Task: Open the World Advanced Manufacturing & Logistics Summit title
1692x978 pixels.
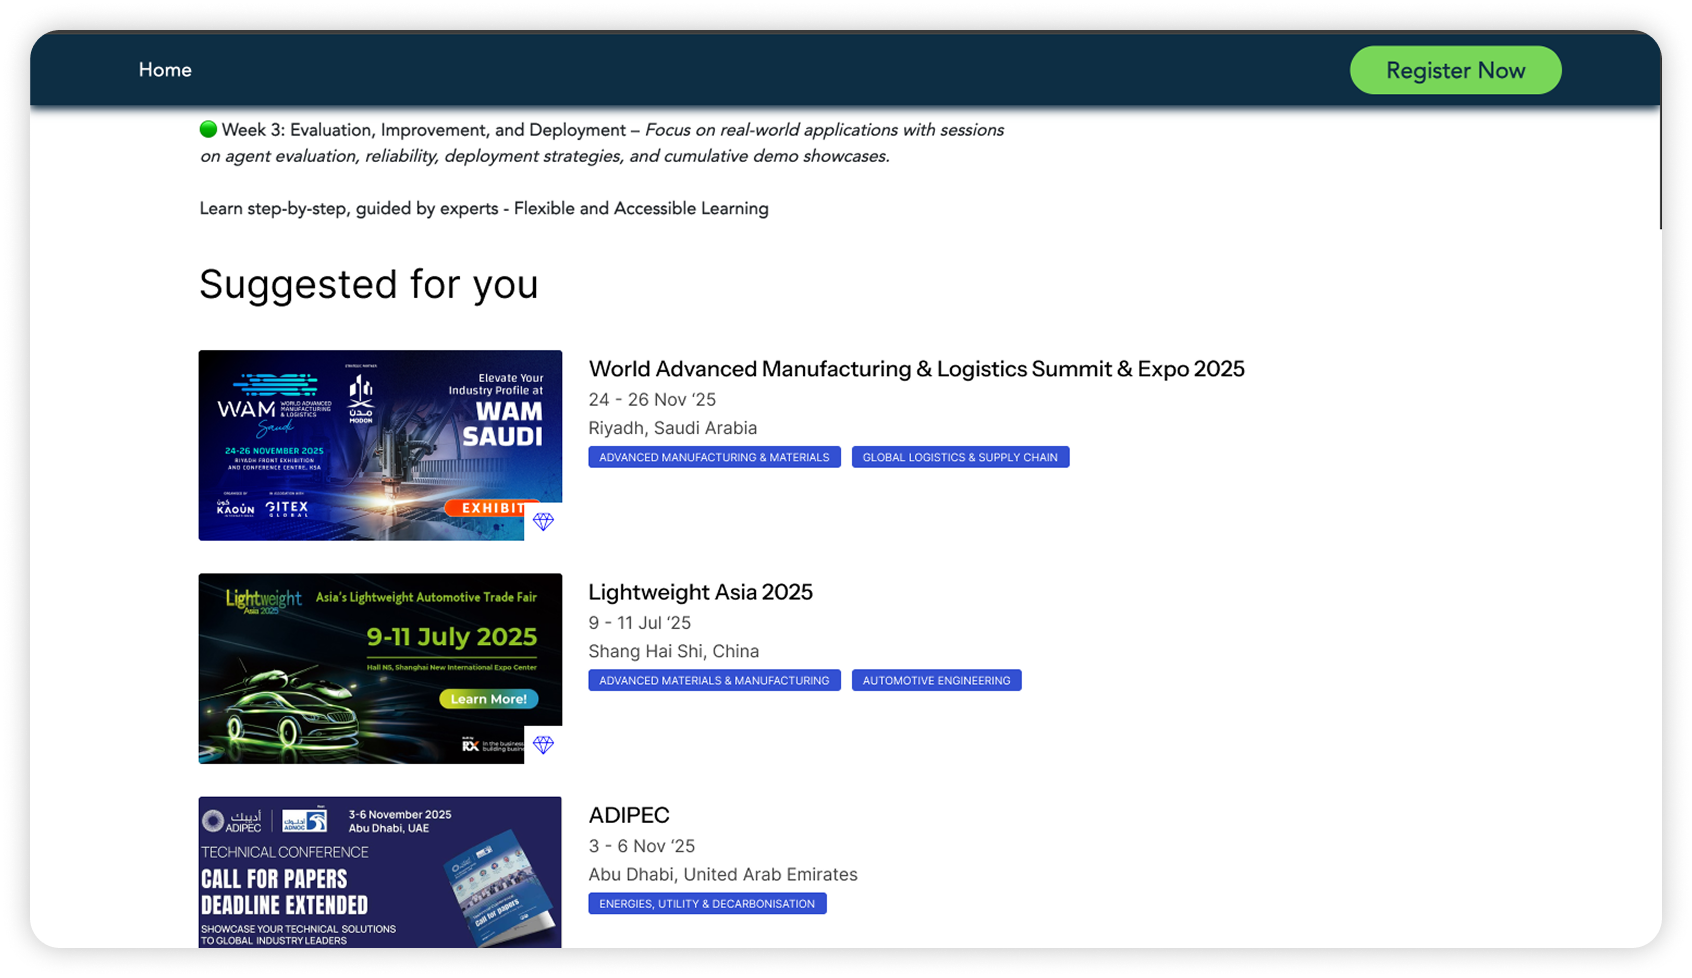Action: pyautogui.click(x=916, y=369)
